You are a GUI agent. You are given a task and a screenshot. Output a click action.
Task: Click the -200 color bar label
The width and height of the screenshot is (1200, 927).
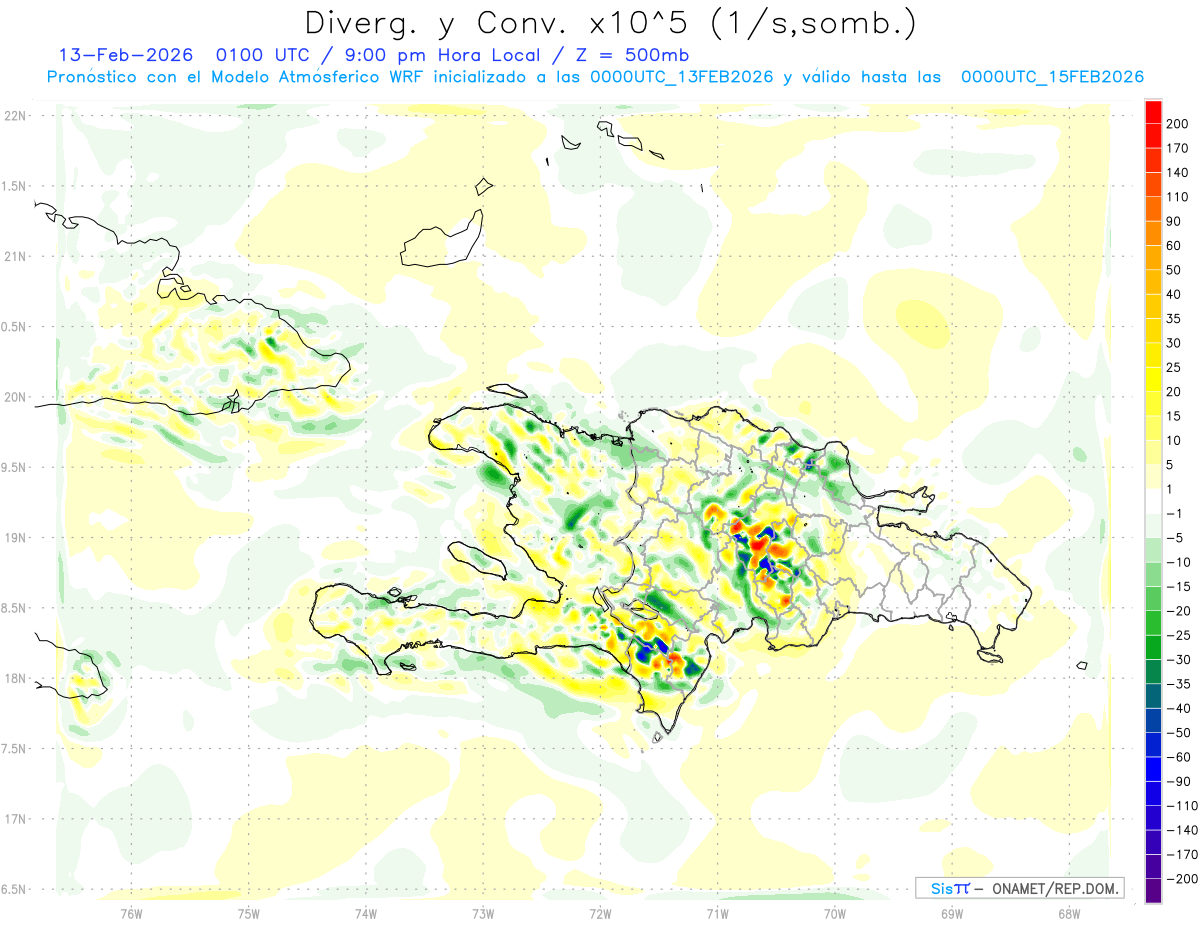point(1181,878)
